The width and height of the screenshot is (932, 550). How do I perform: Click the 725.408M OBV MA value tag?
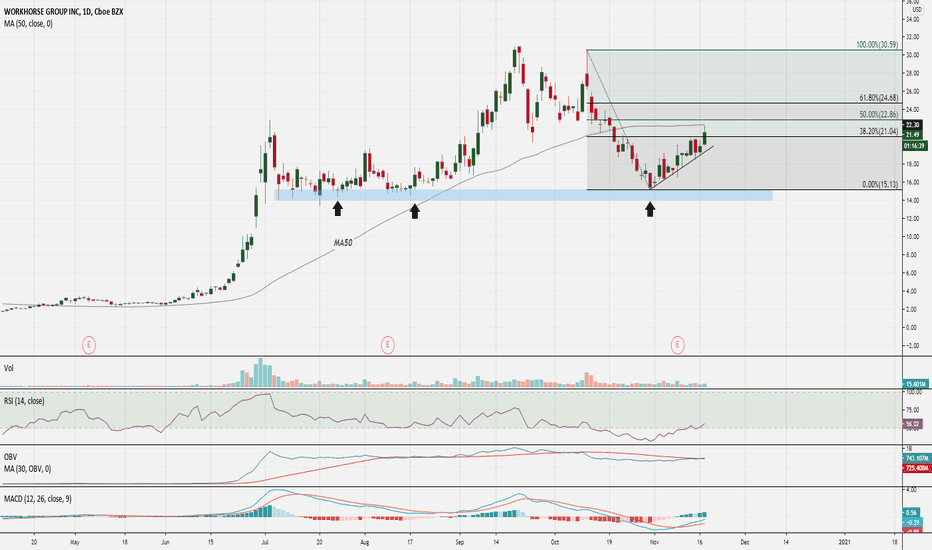pyautogui.click(x=916, y=469)
